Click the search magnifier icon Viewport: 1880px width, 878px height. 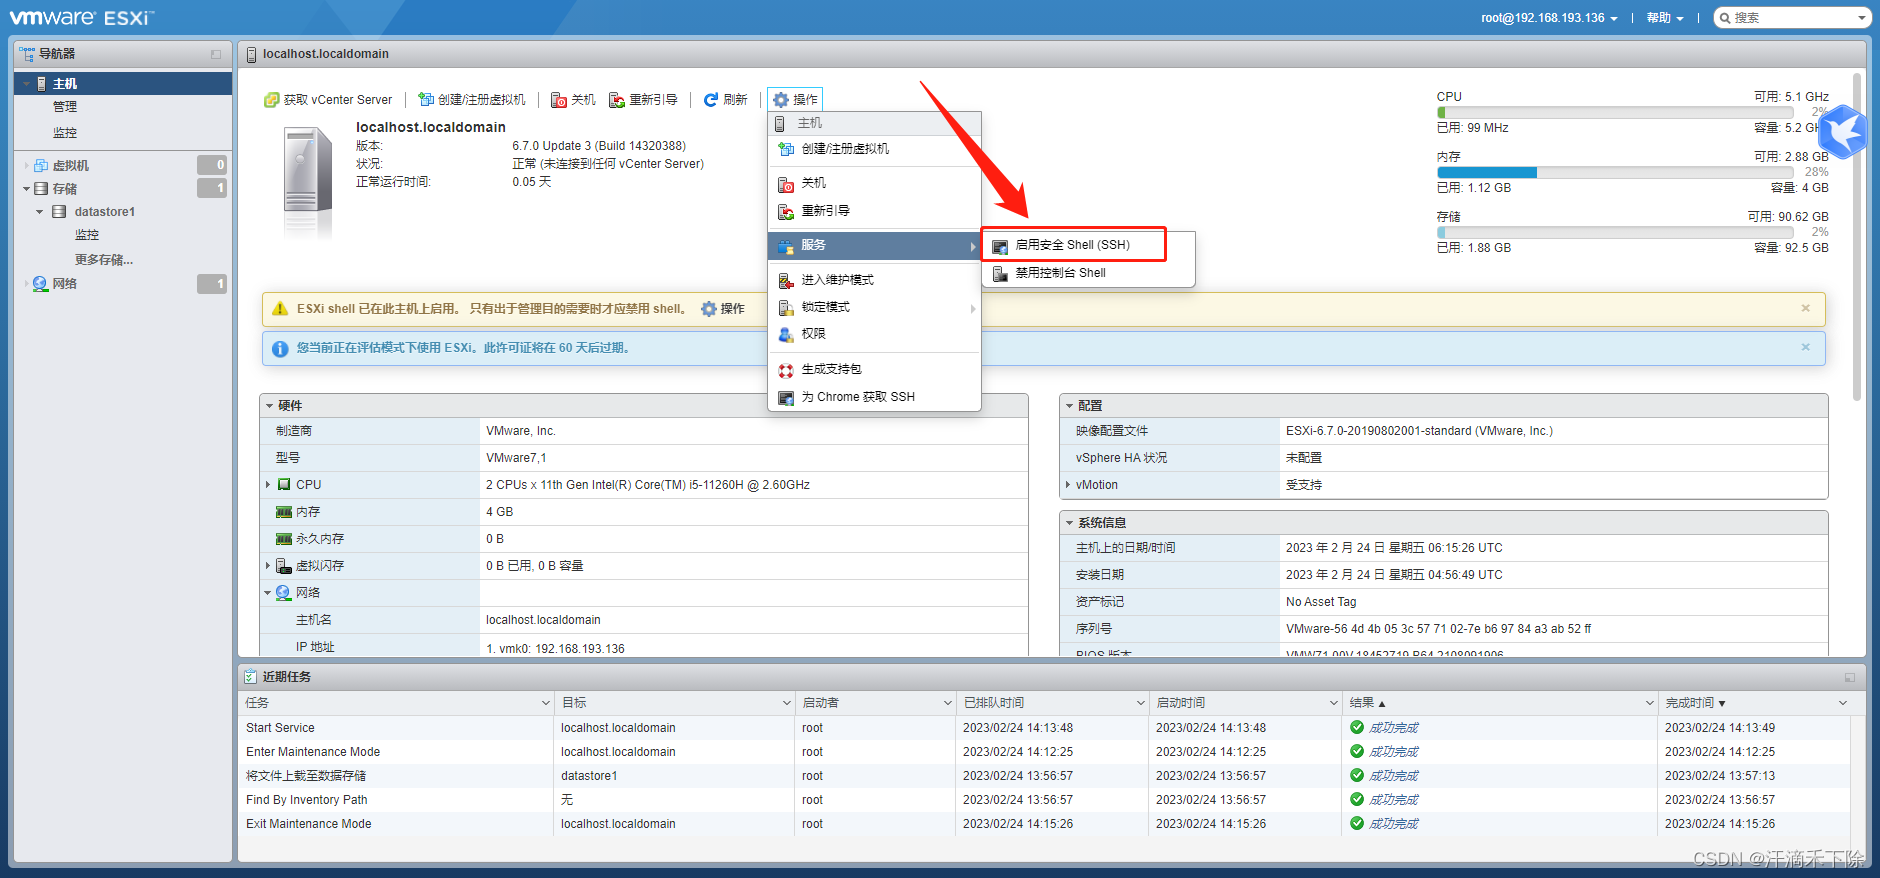pyautogui.click(x=1725, y=18)
